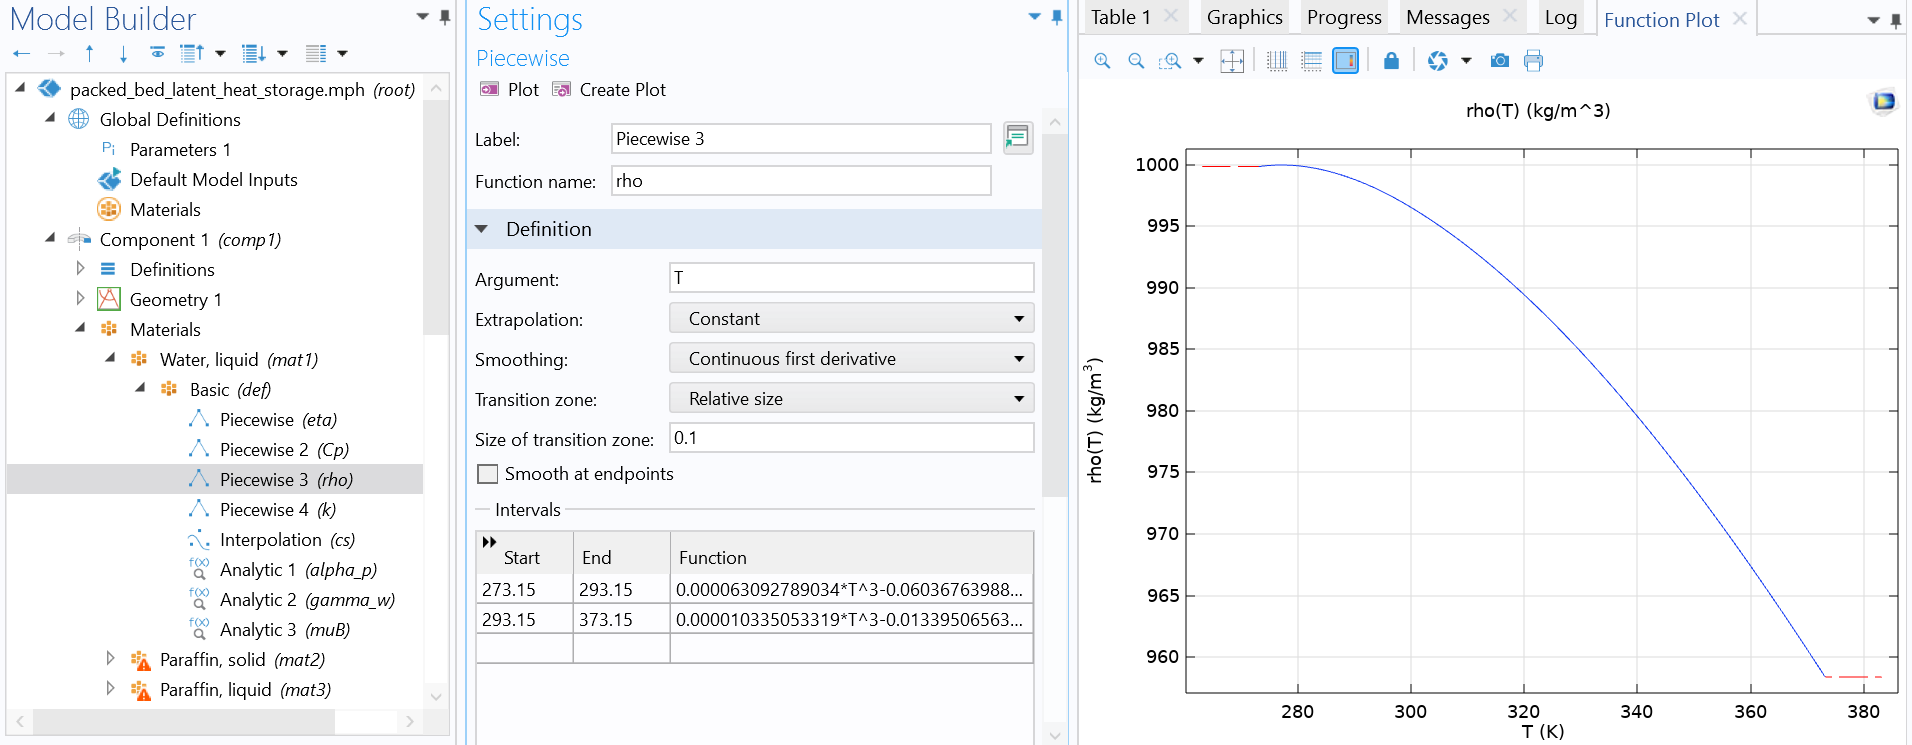Print the function plot
This screenshot has height=745, width=1912.
pos(1533,61)
